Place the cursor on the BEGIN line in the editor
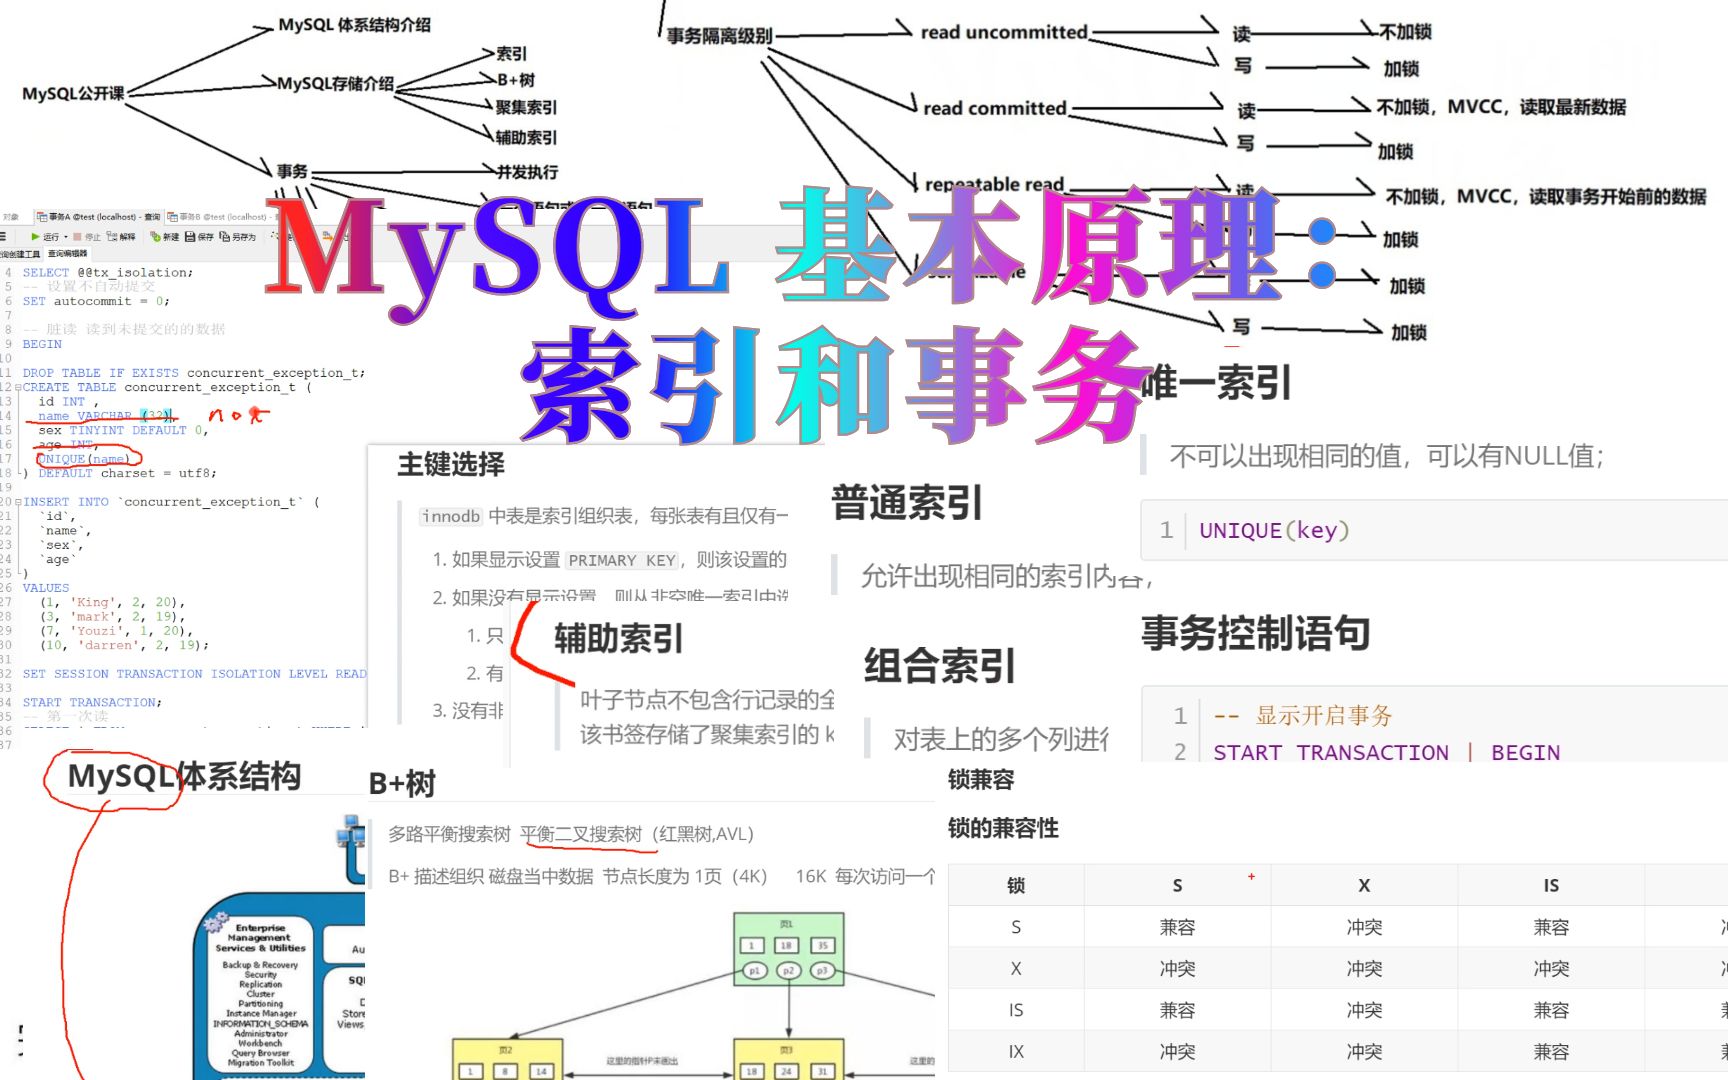The width and height of the screenshot is (1728, 1080). tap(41, 344)
